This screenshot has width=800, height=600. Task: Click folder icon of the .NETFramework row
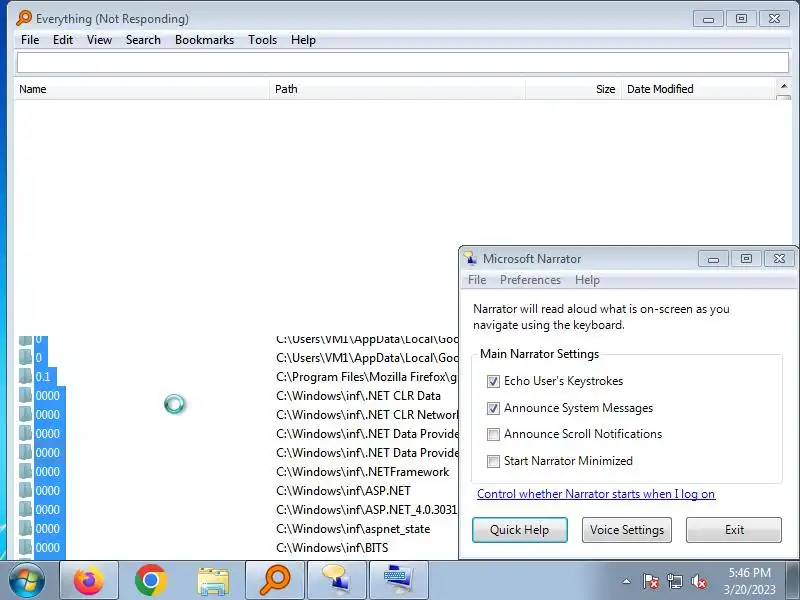click(26, 471)
